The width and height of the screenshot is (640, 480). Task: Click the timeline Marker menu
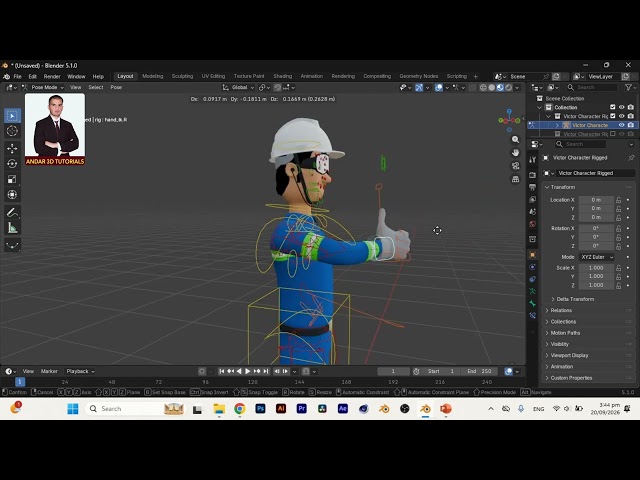pos(49,371)
